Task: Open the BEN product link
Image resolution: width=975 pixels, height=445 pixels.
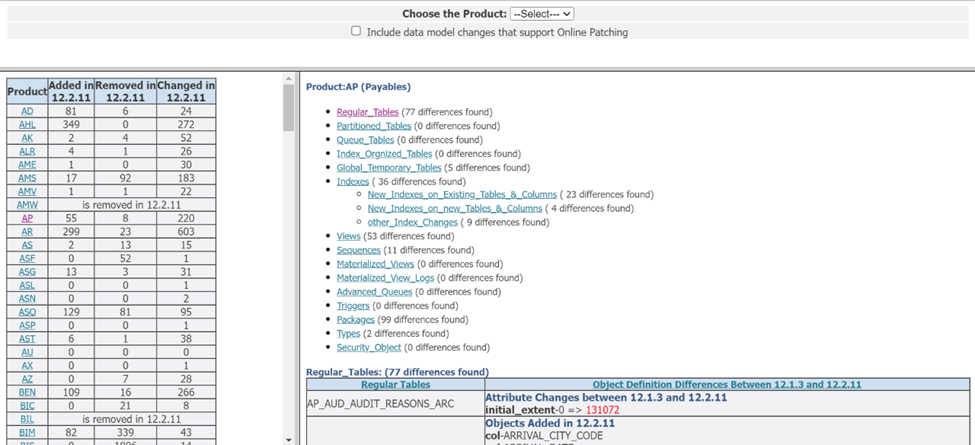Action: point(27,393)
